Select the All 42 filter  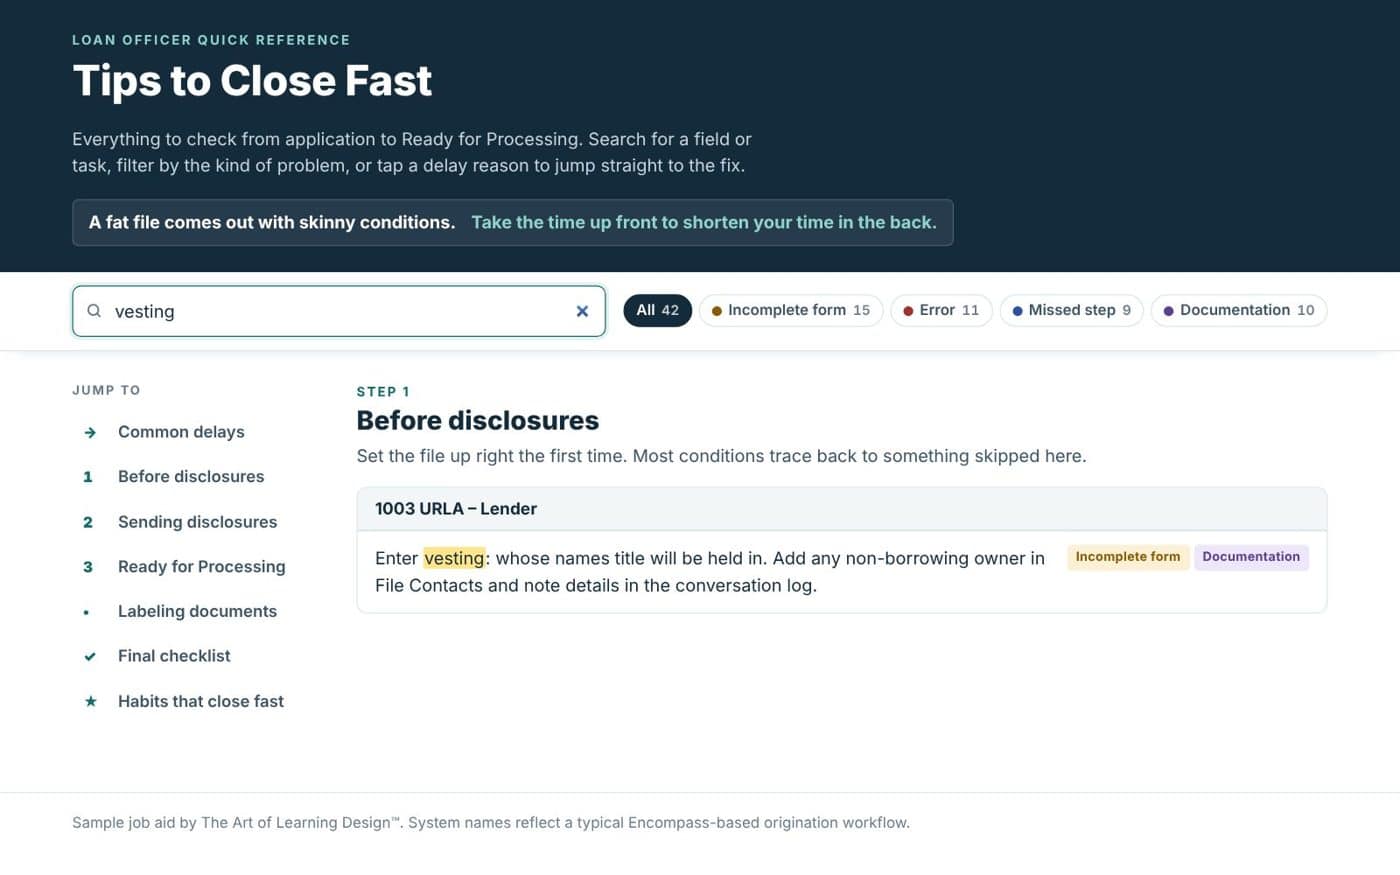[x=658, y=310]
